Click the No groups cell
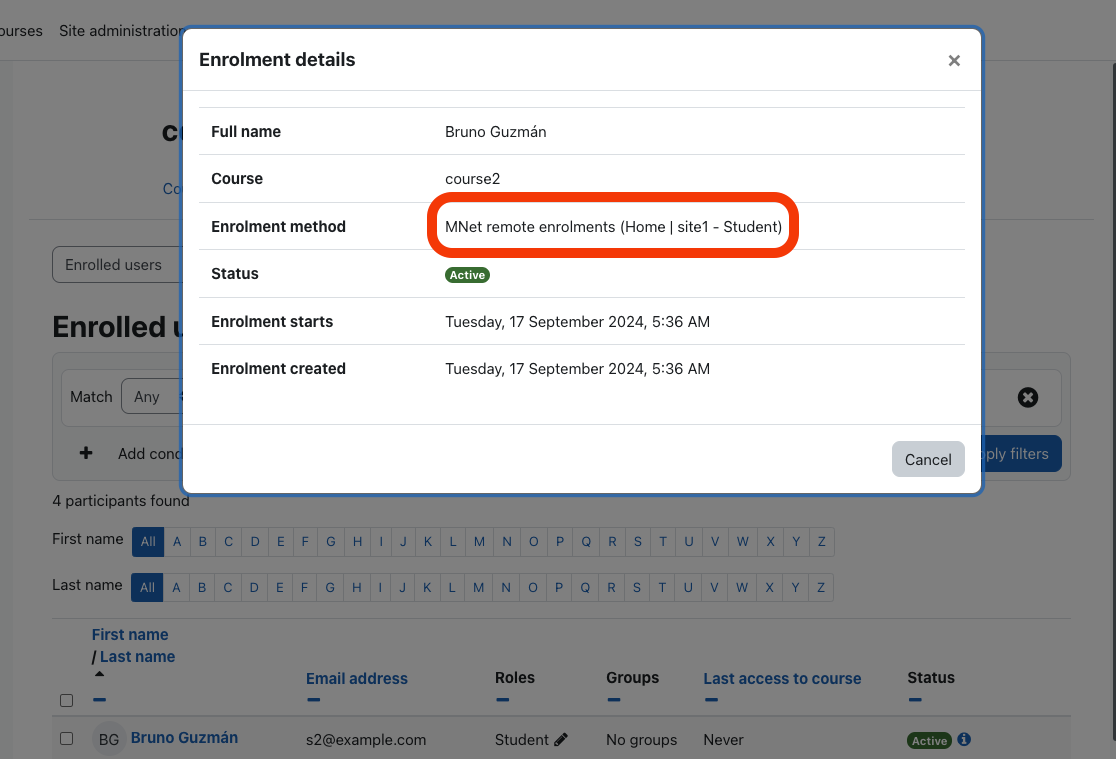Image resolution: width=1116 pixels, height=759 pixels. pyautogui.click(x=641, y=740)
